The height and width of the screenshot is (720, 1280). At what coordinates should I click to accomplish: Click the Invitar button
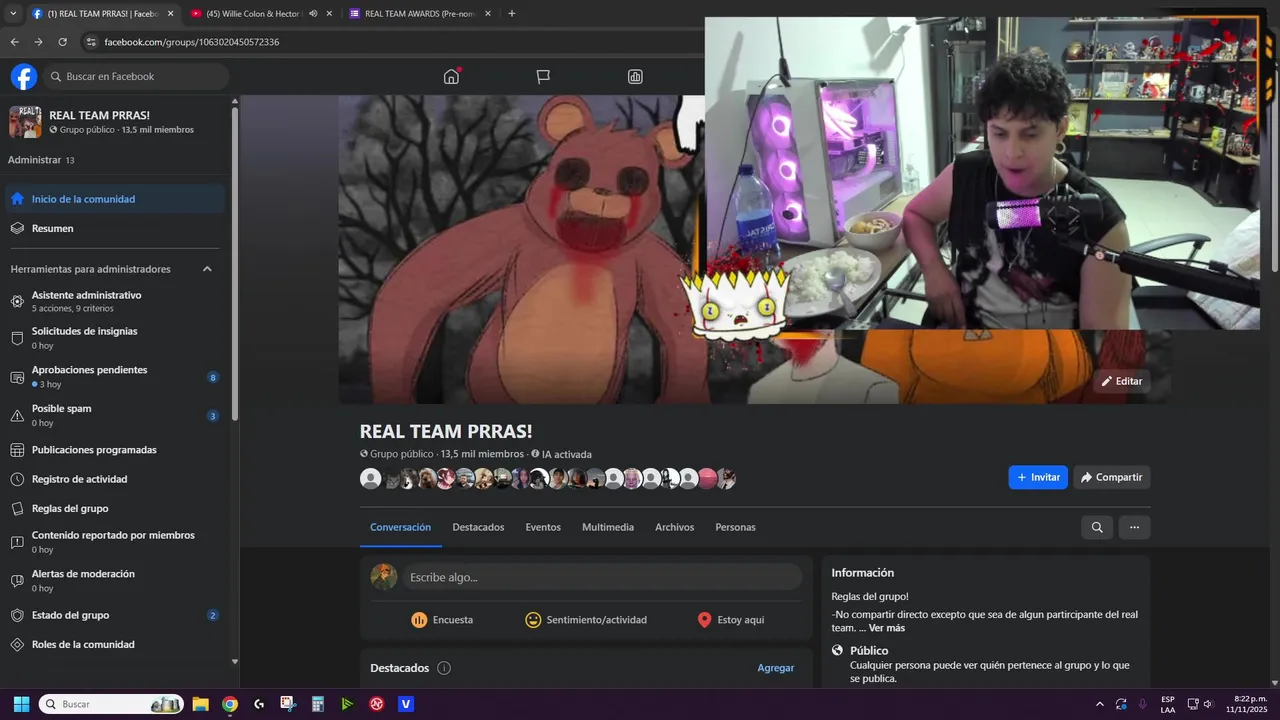click(x=1038, y=477)
